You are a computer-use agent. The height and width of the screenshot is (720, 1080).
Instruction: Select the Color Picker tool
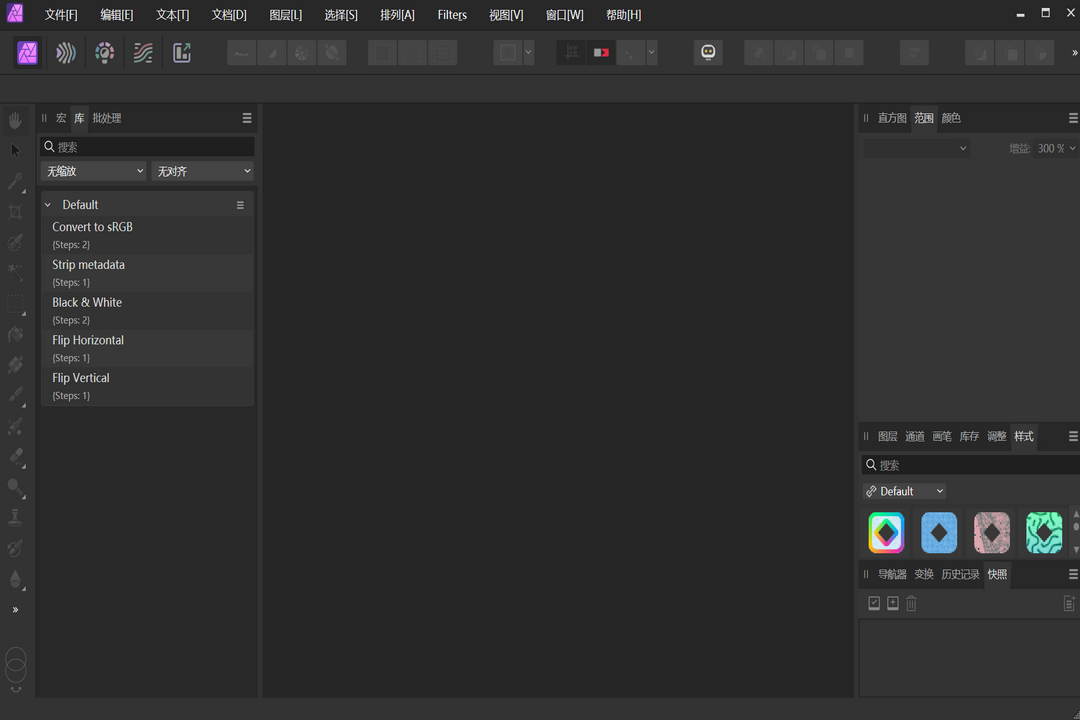point(15,181)
